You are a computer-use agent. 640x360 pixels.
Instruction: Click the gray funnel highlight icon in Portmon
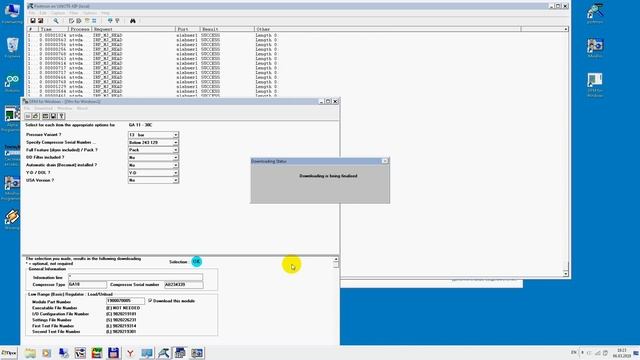(117, 21)
